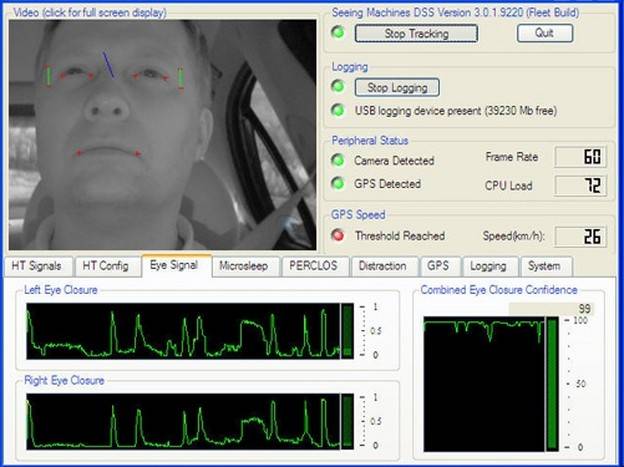The image size is (624, 467).
Task: Click the Speed km/h readout field
Action: [581, 236]
